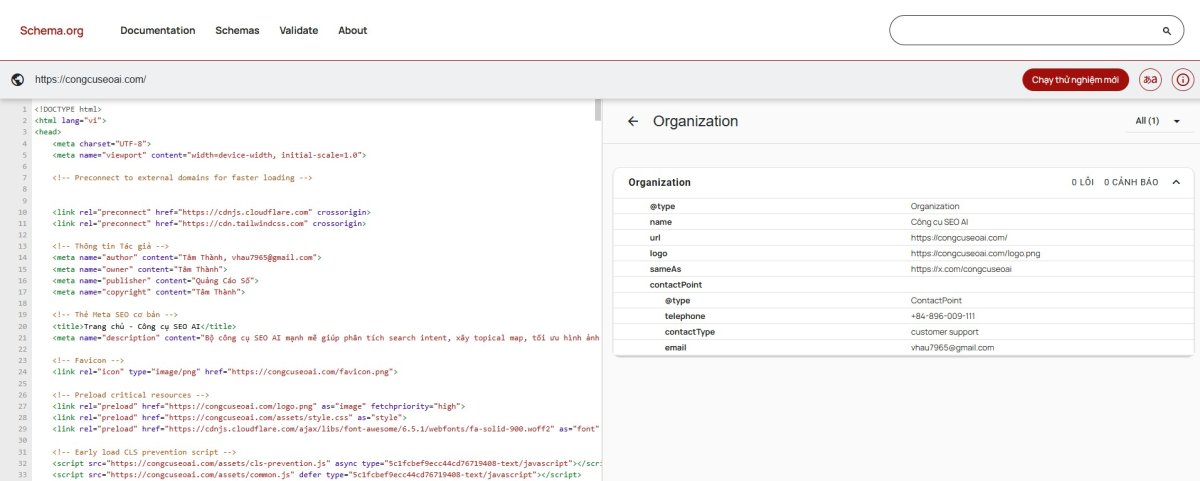Click the <!DOCTYPE html> line in code
The width and height of the screenshot is (1200, 481).
(68, 109)
